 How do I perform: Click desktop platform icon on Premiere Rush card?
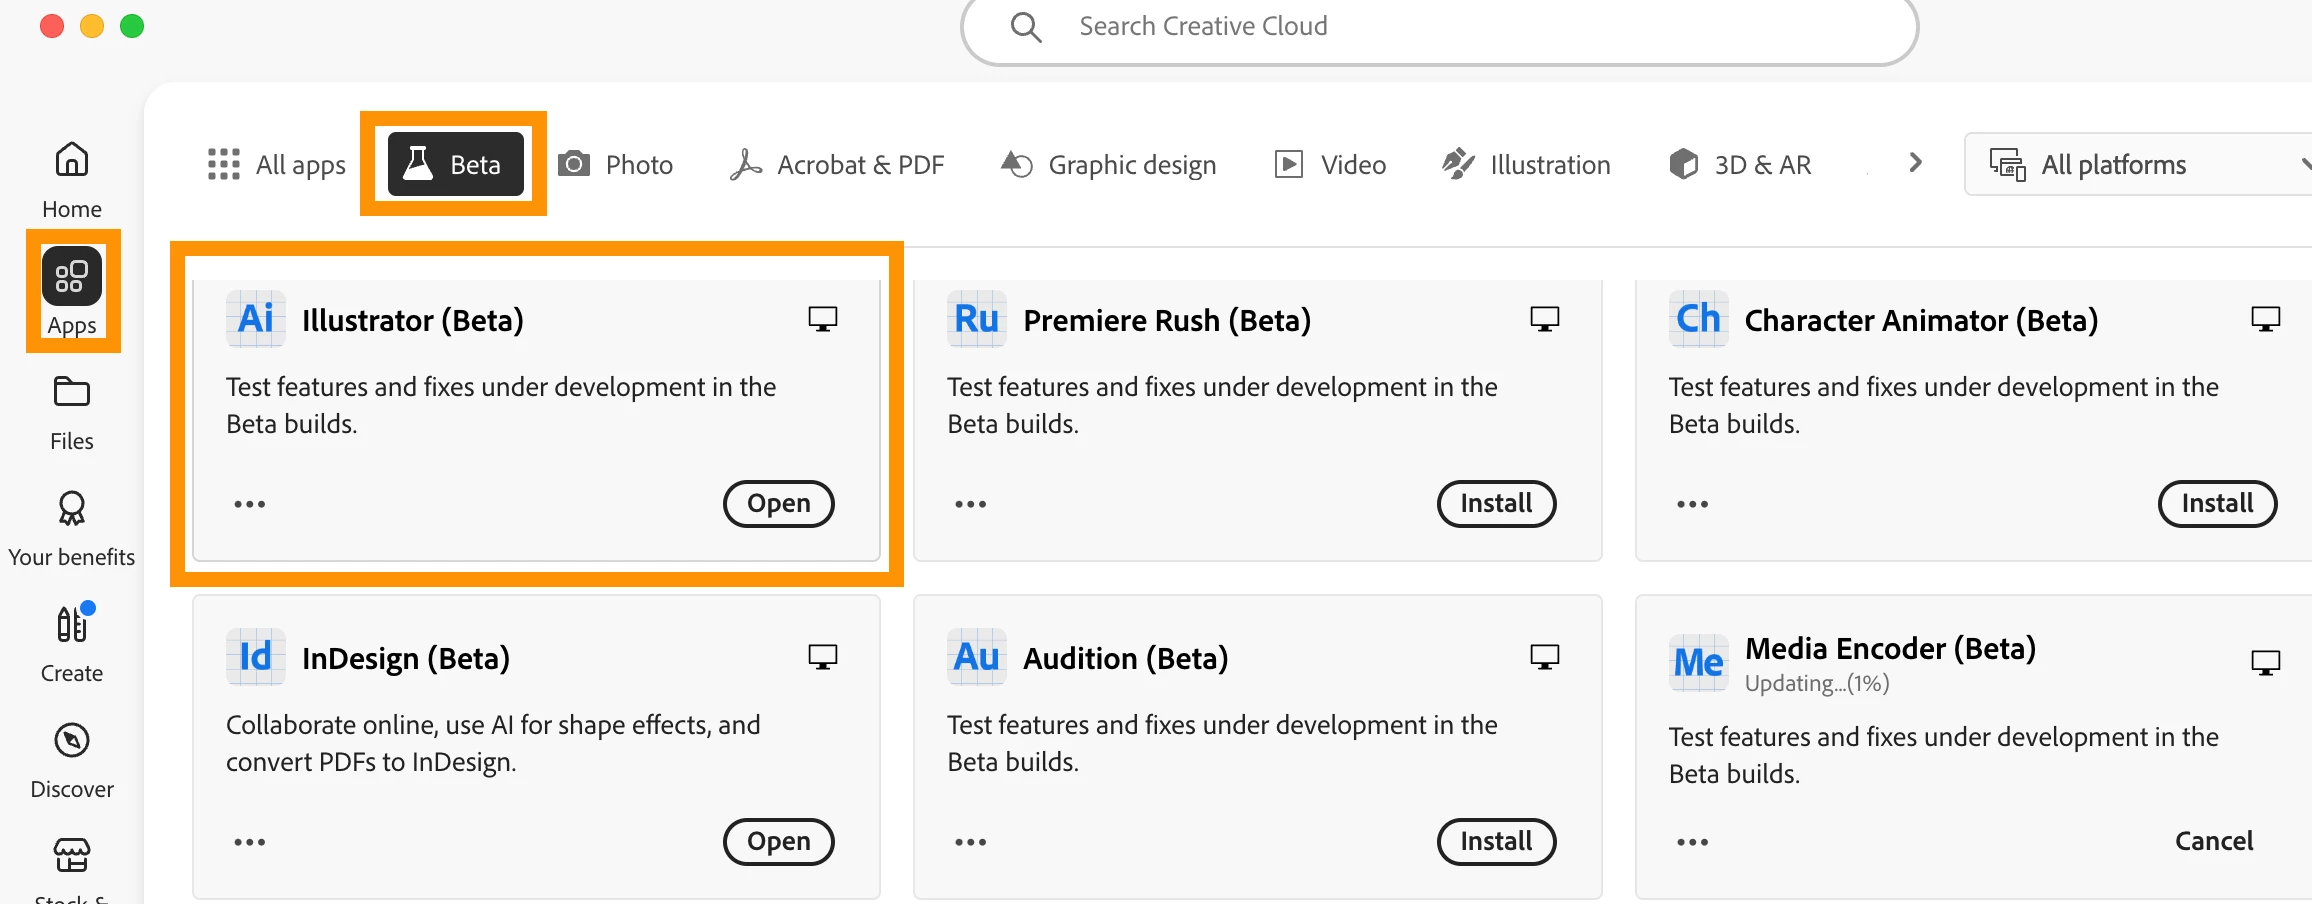click(1545, 319)
